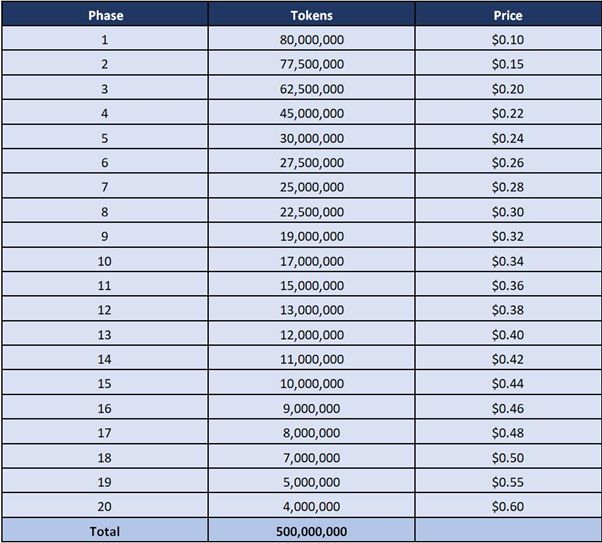
Task: Click the Tokens column header
Action: pos(311,15)
